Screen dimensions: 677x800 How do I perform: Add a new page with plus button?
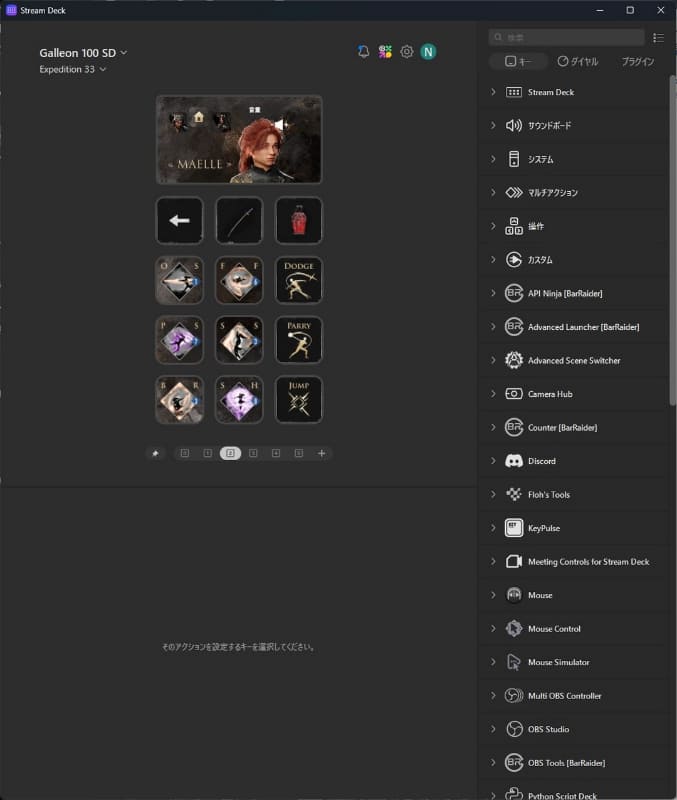(321, 453)
